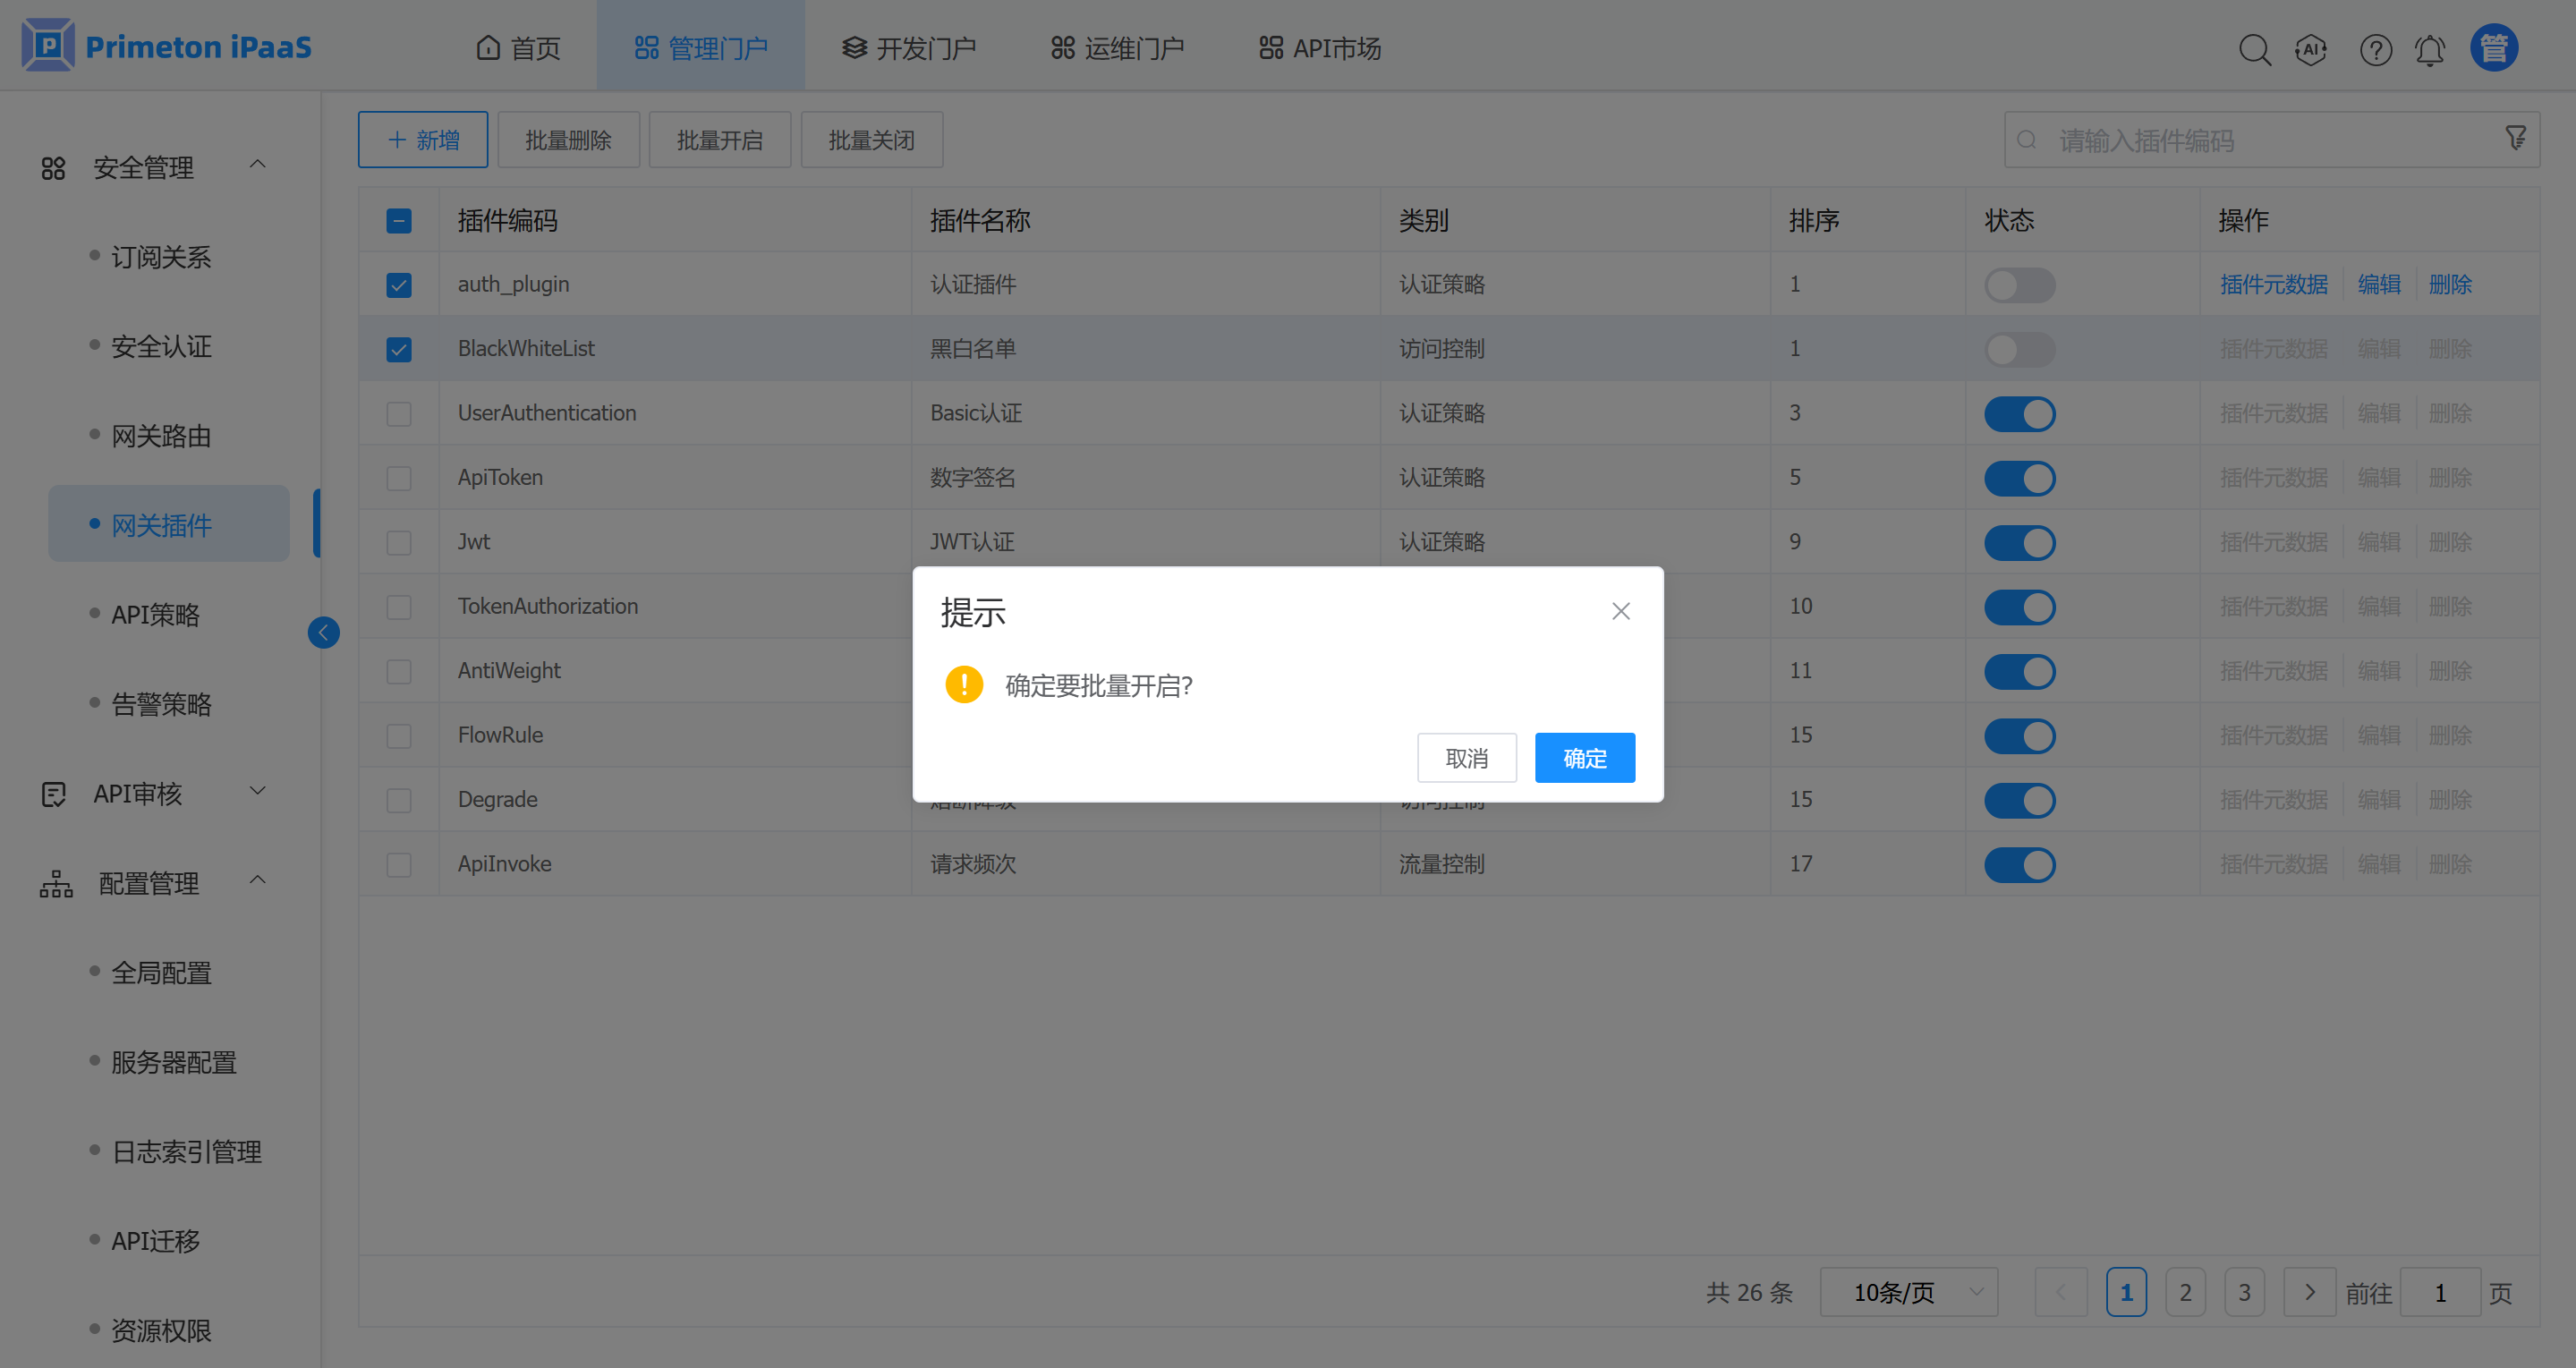This screenshot has height=1368, width=2576.
Task: Open the API策略 sidebar menu item
Action: [x=156, y=615]
